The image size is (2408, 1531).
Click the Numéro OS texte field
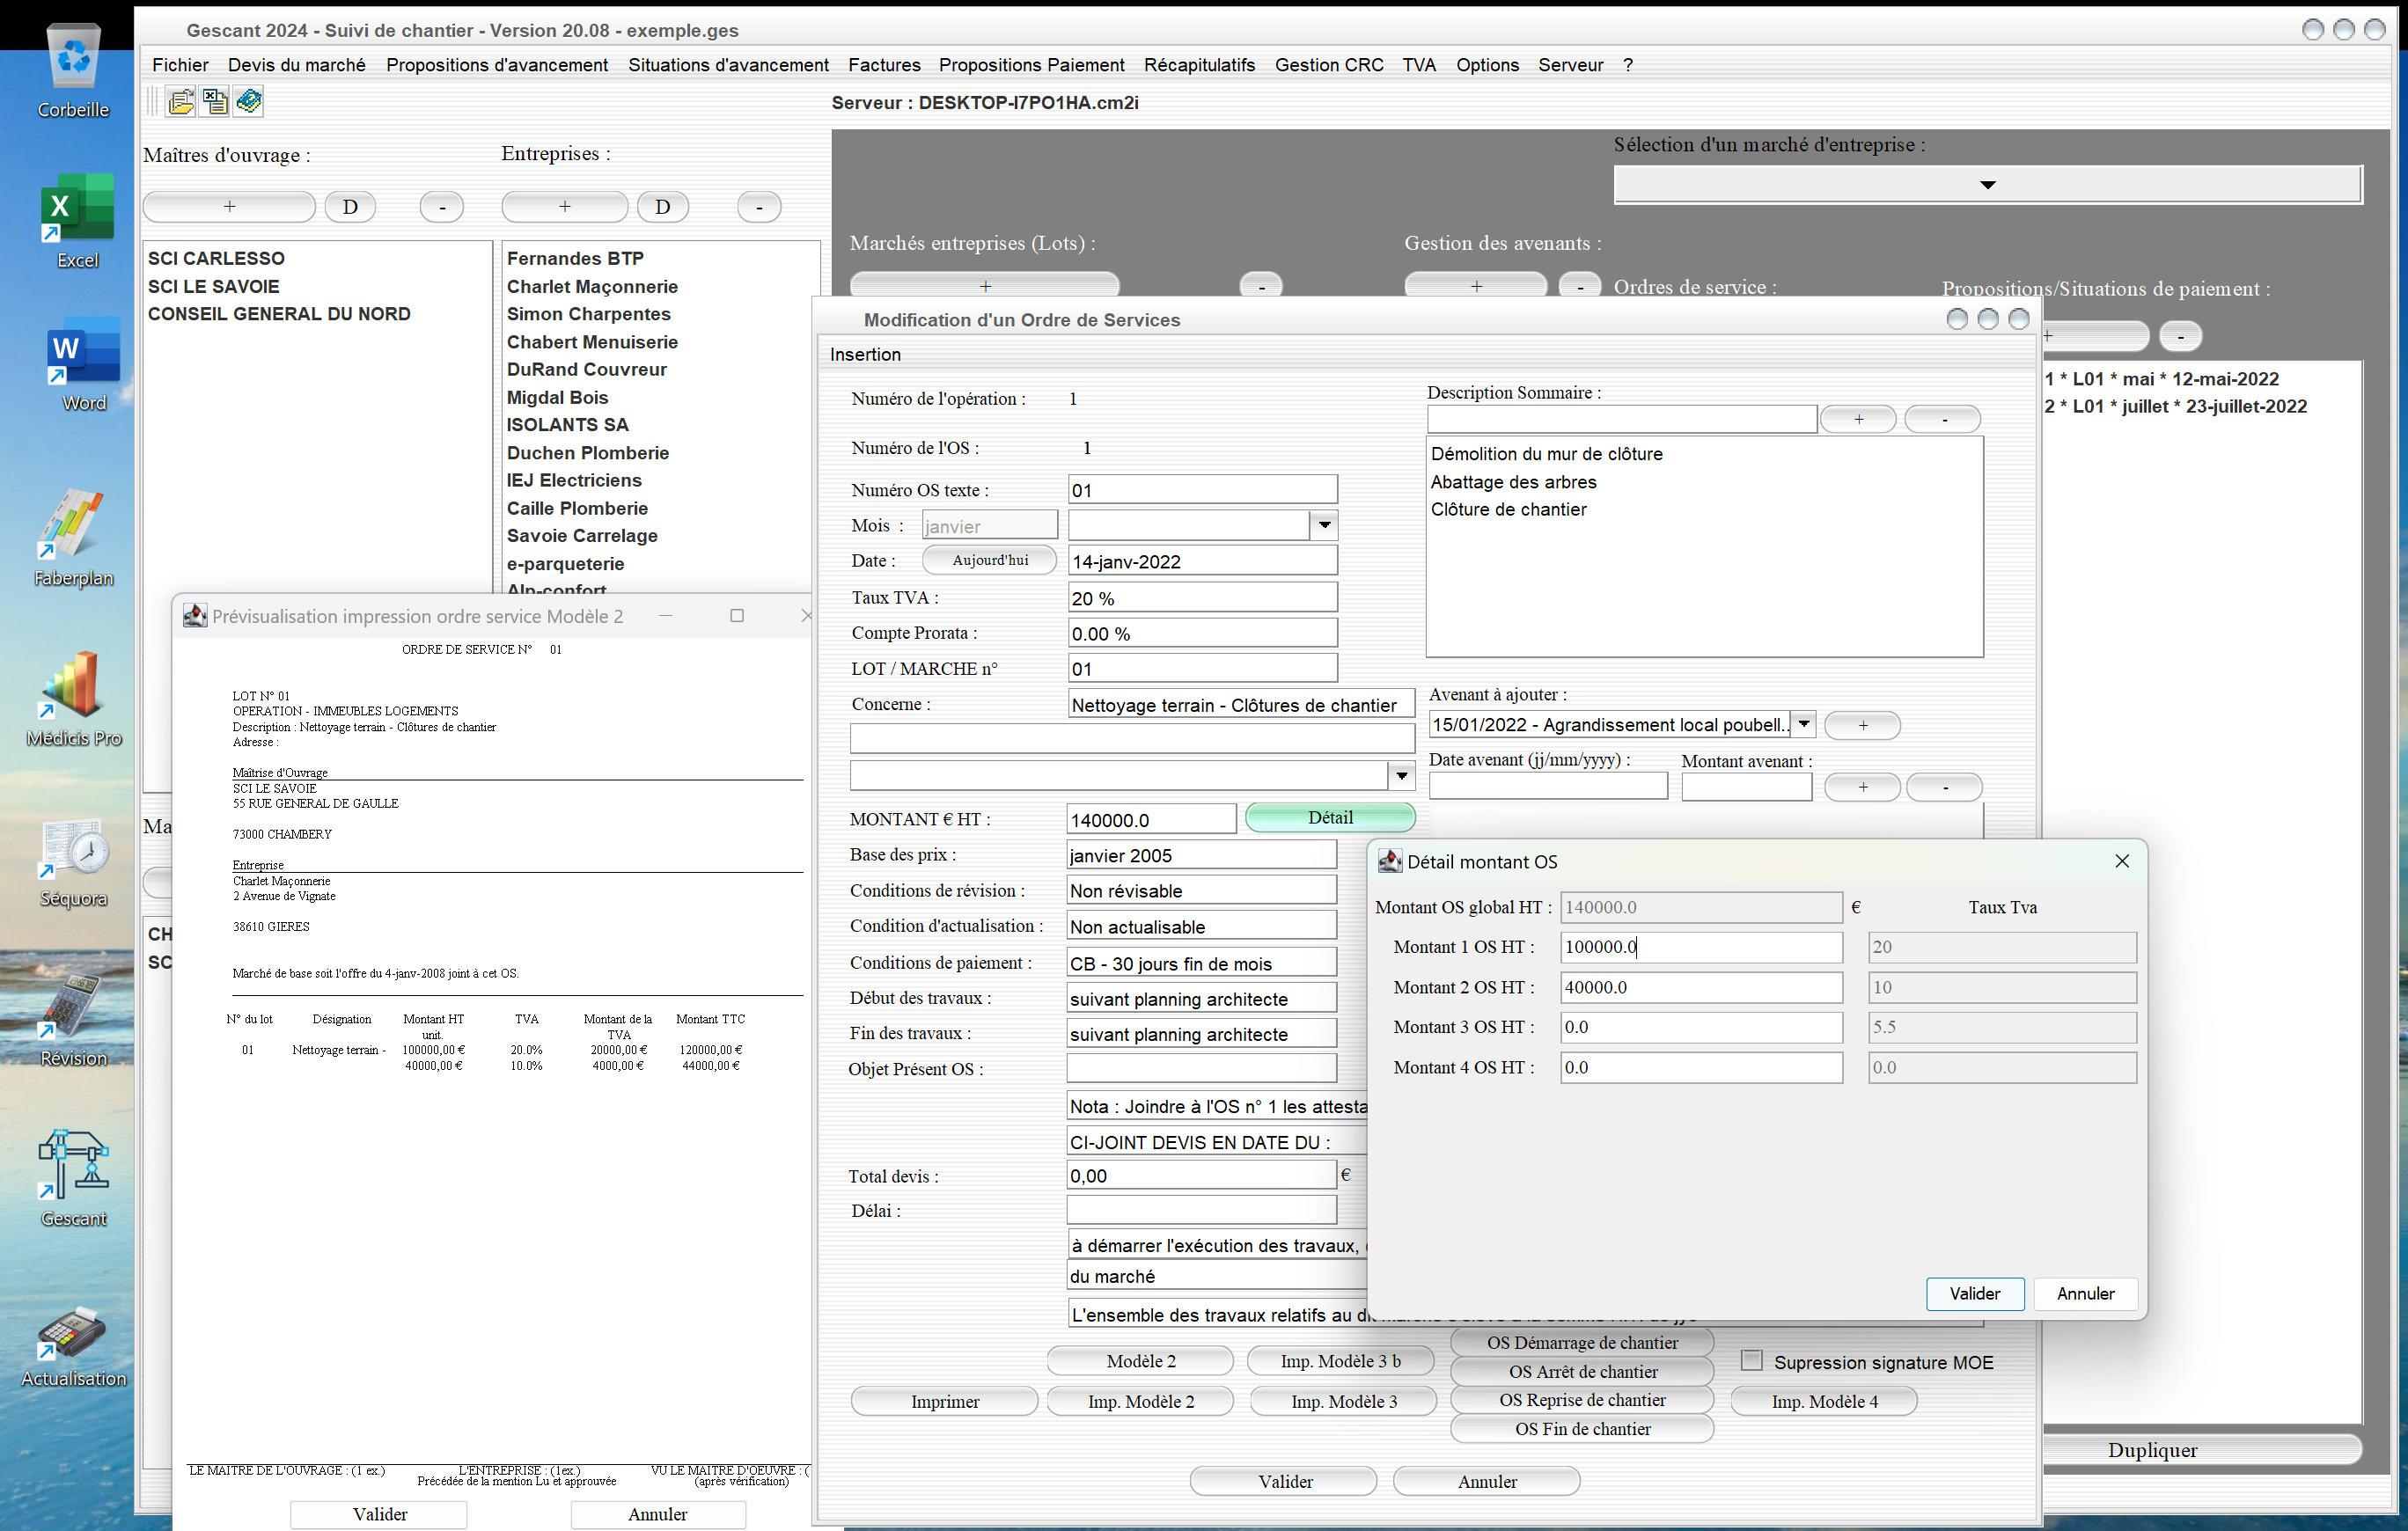[x=1202, y=489]
